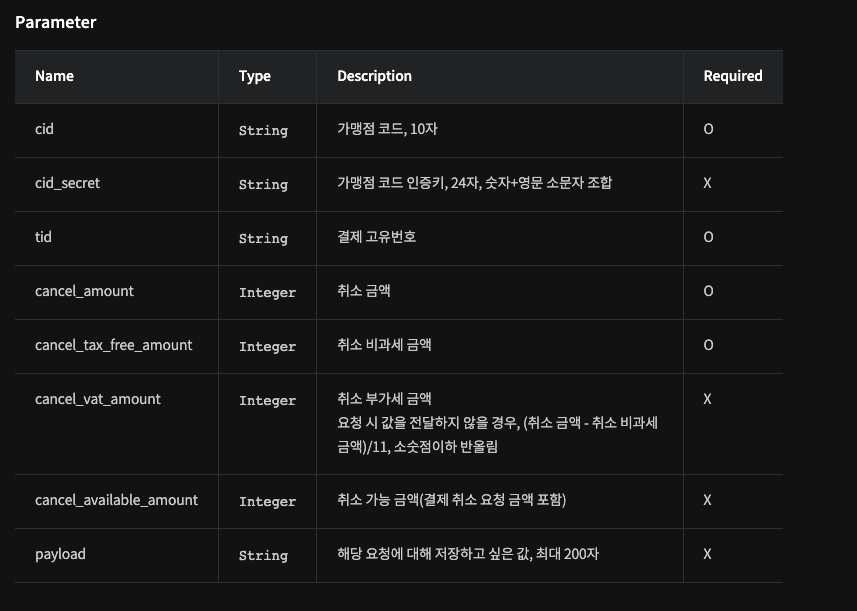
Task: Select the String type in tid row
Action: point(263,239)
